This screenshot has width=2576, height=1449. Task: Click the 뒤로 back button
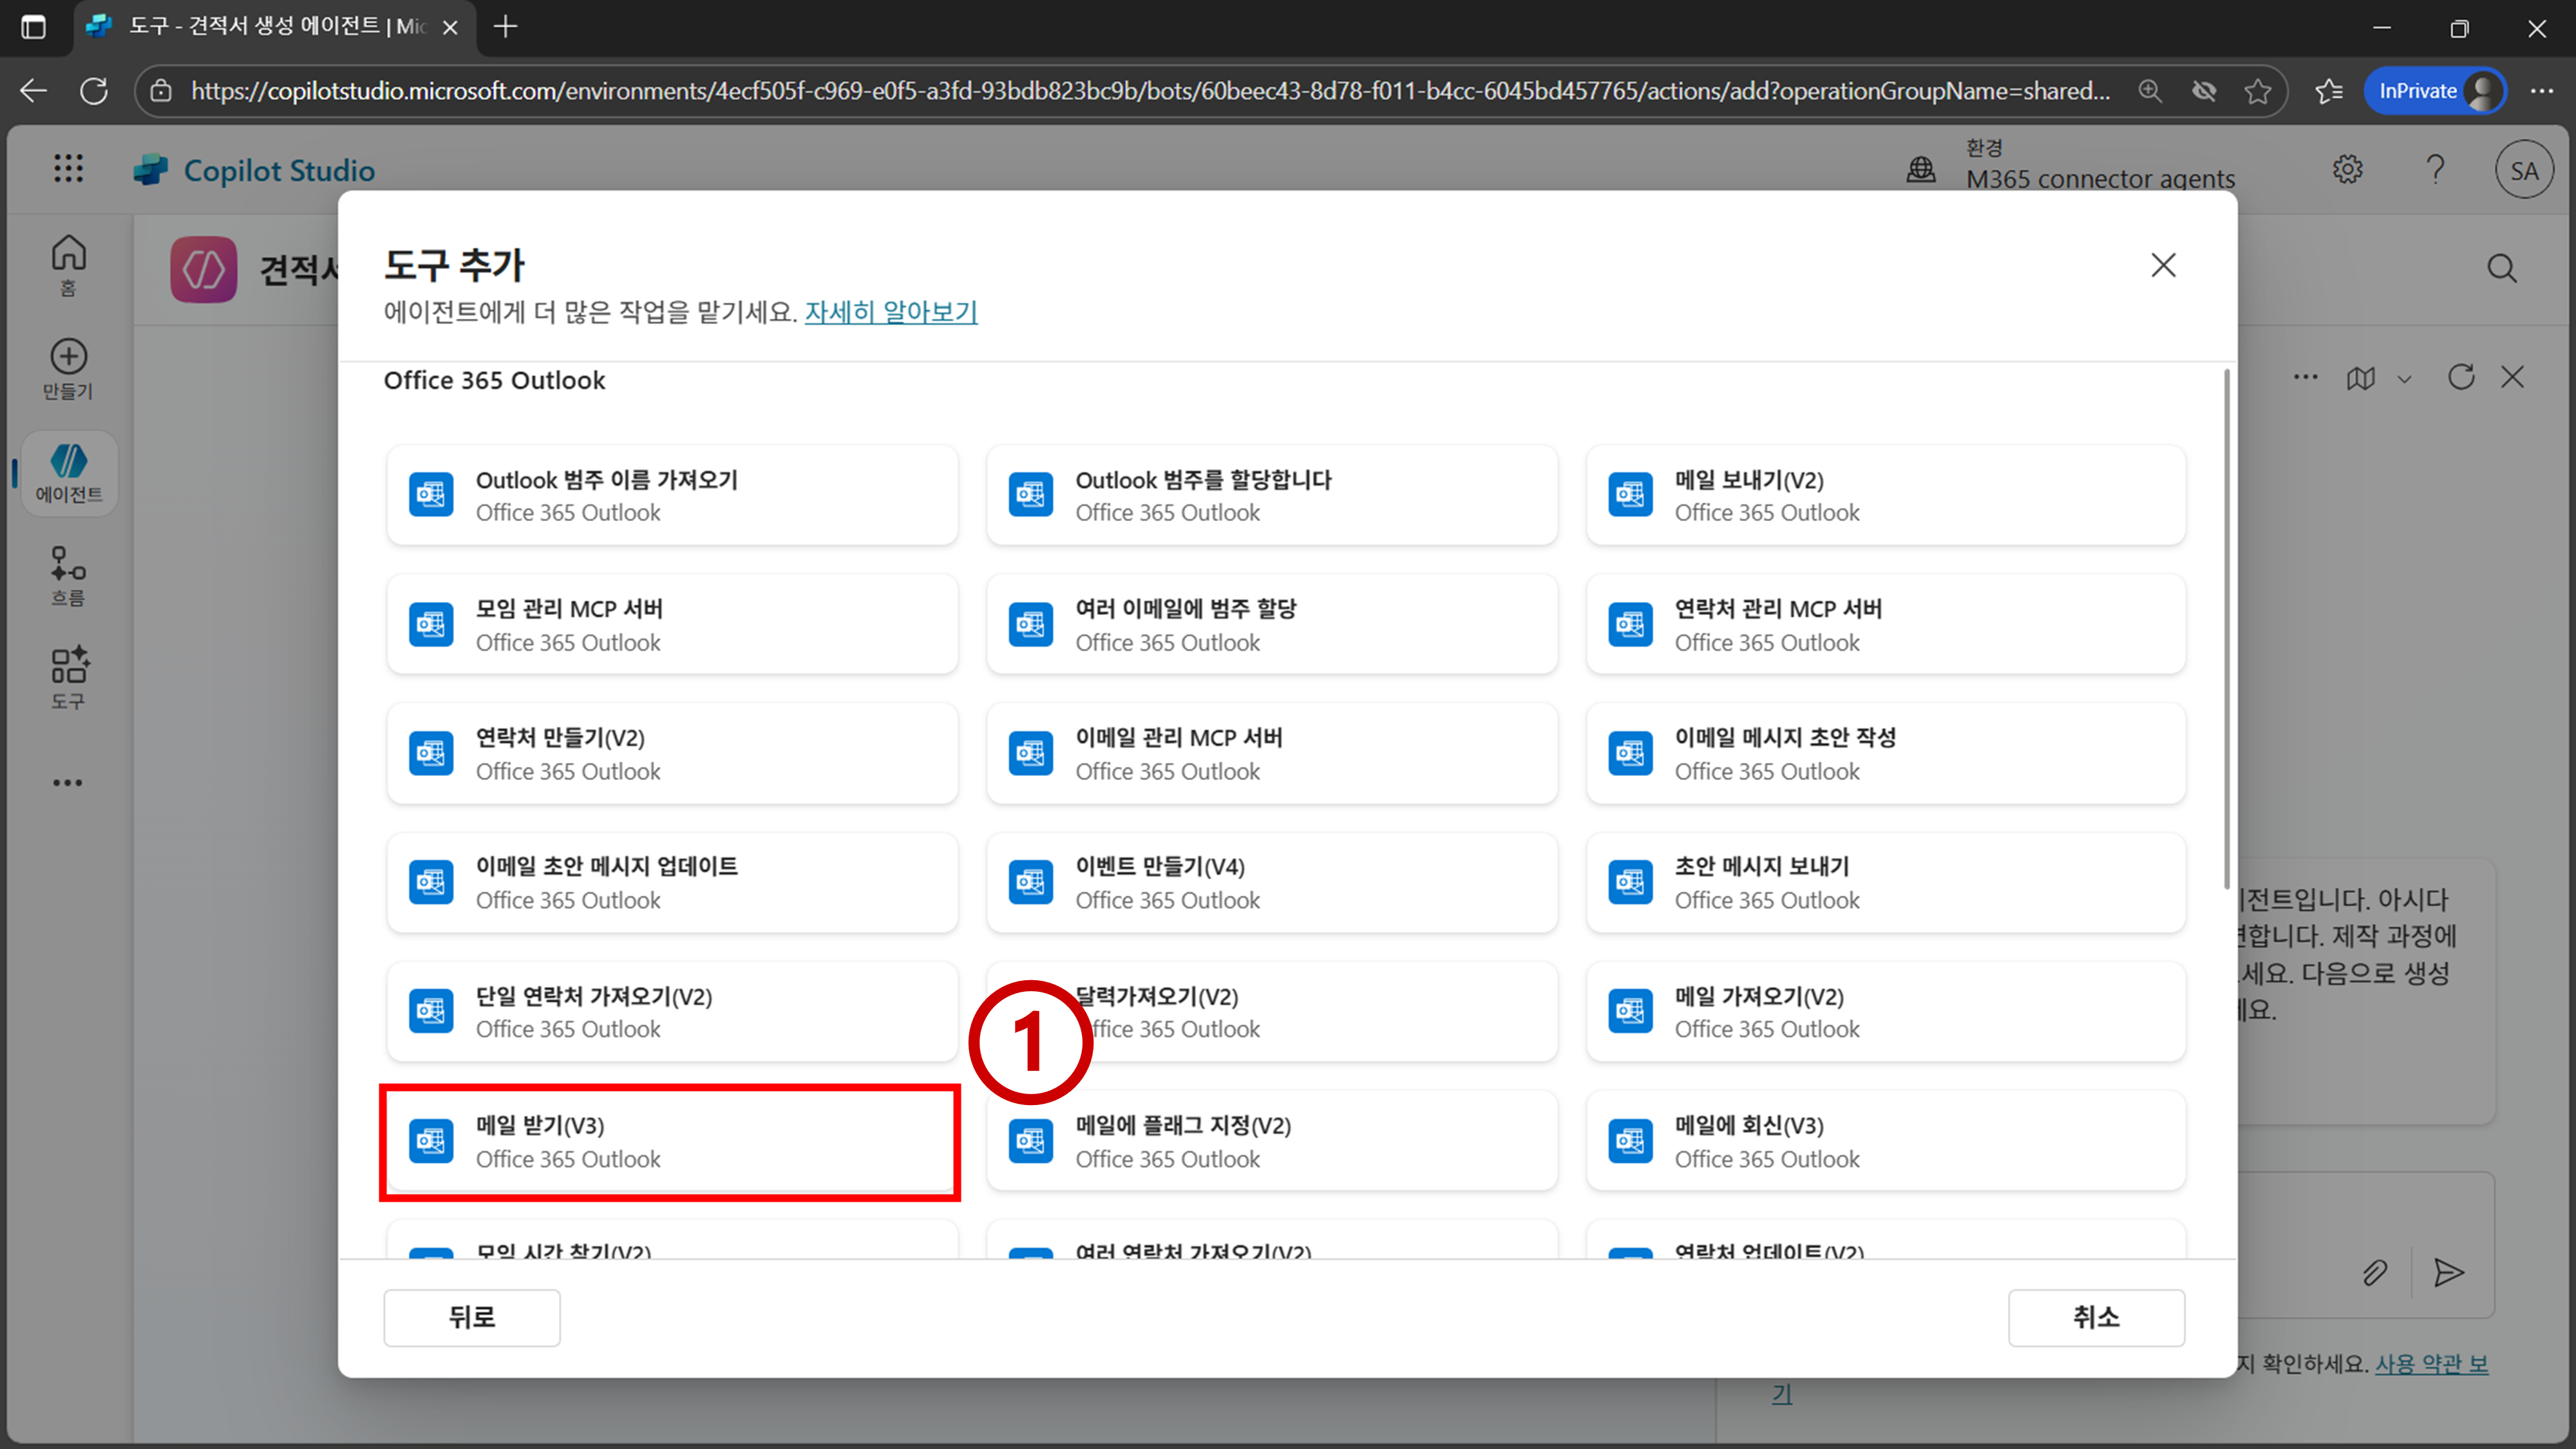coord(471,1317)
